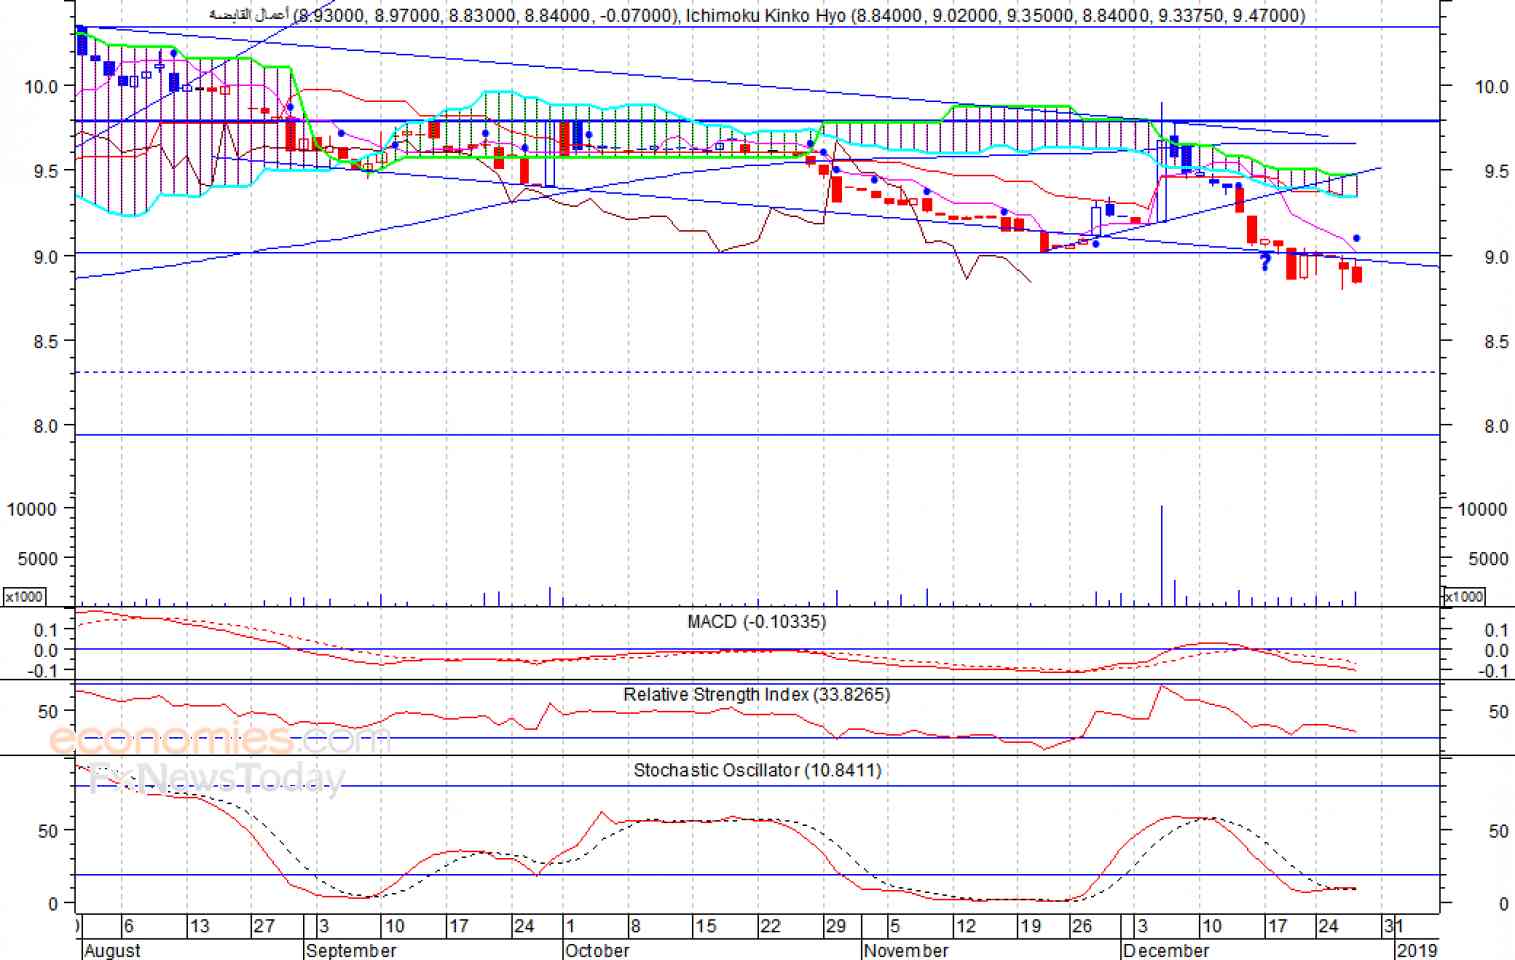Viewport: 1515px width, 960px height.
Task: Click the blue question mark on the chart
Action: coord(1265,262)
